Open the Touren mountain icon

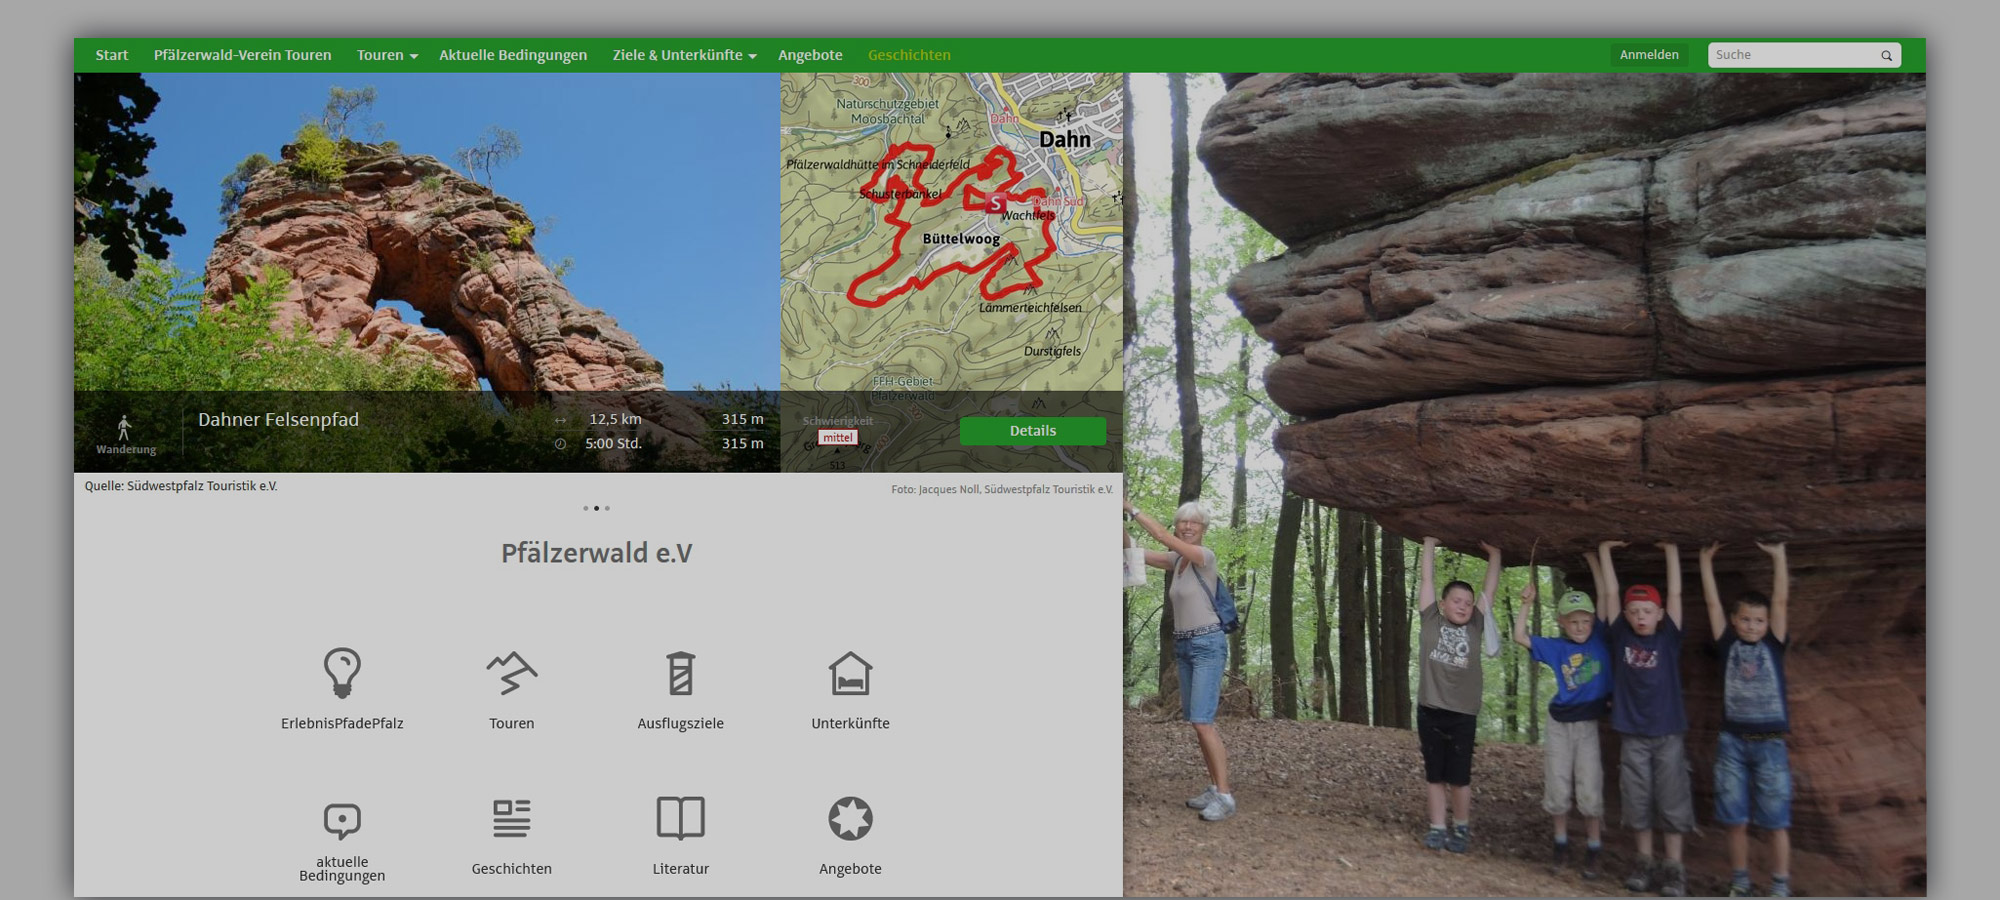(511, 672)
